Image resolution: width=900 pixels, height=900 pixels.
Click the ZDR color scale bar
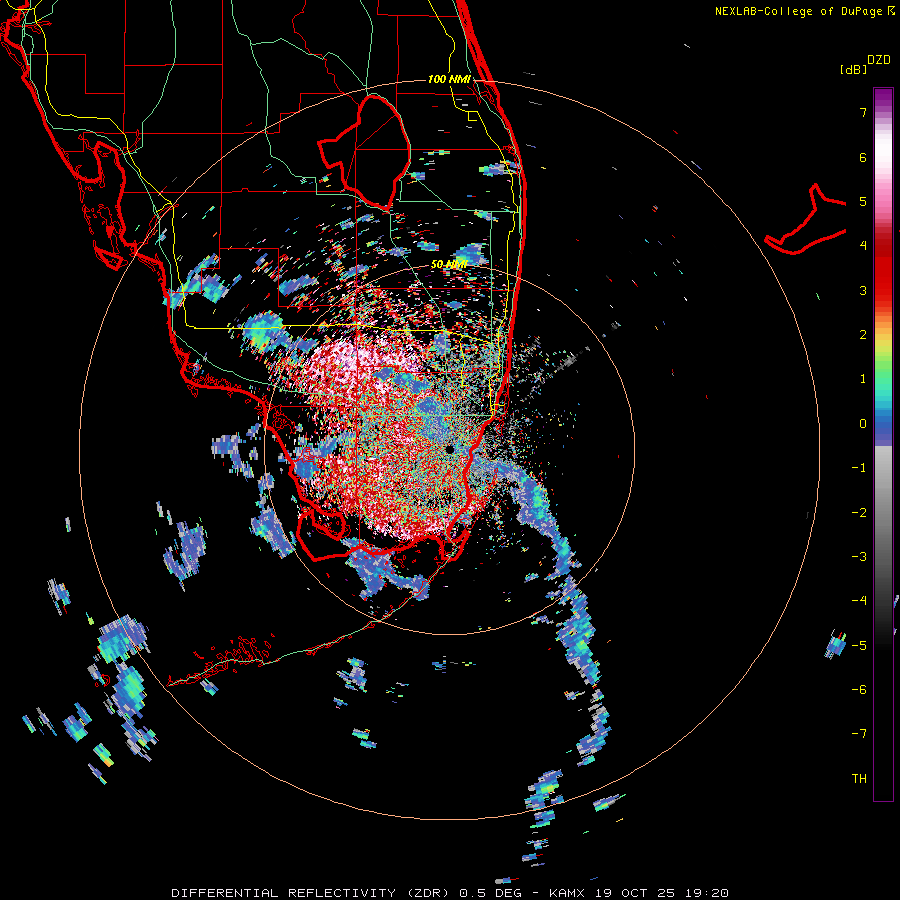[x=883, y=444]
